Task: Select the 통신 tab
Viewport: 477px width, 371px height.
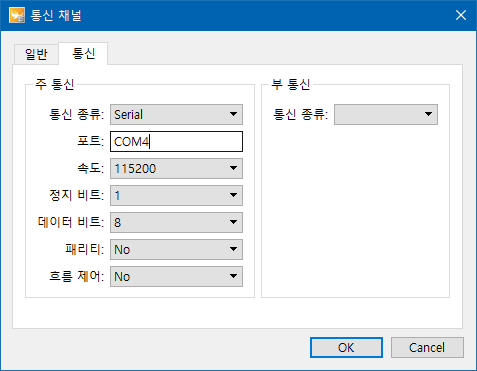Action: pyautogui.click(x=84, y=53)
